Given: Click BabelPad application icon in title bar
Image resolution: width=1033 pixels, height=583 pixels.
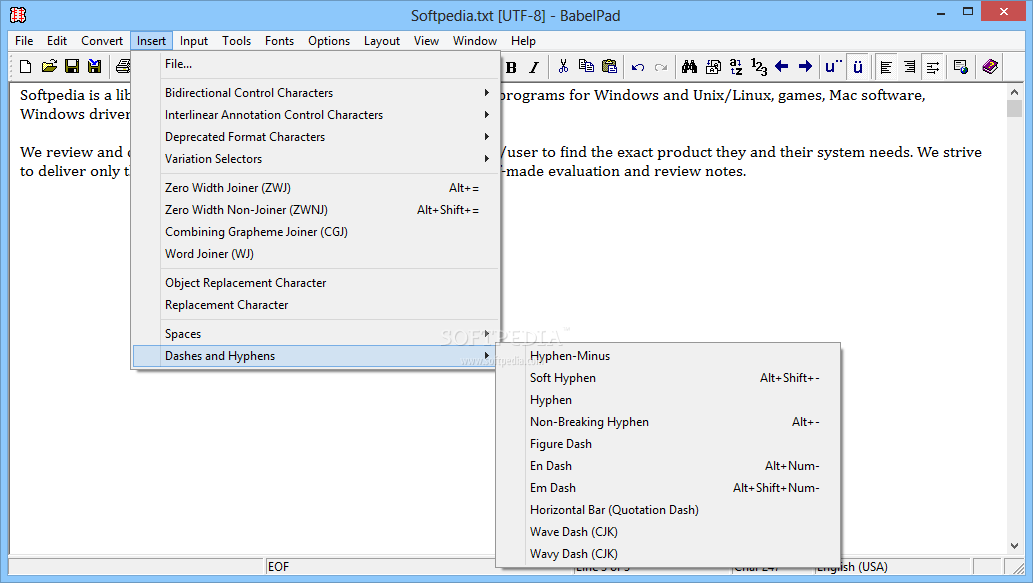Looking at the screenshot, I should [x=18, y=14].
